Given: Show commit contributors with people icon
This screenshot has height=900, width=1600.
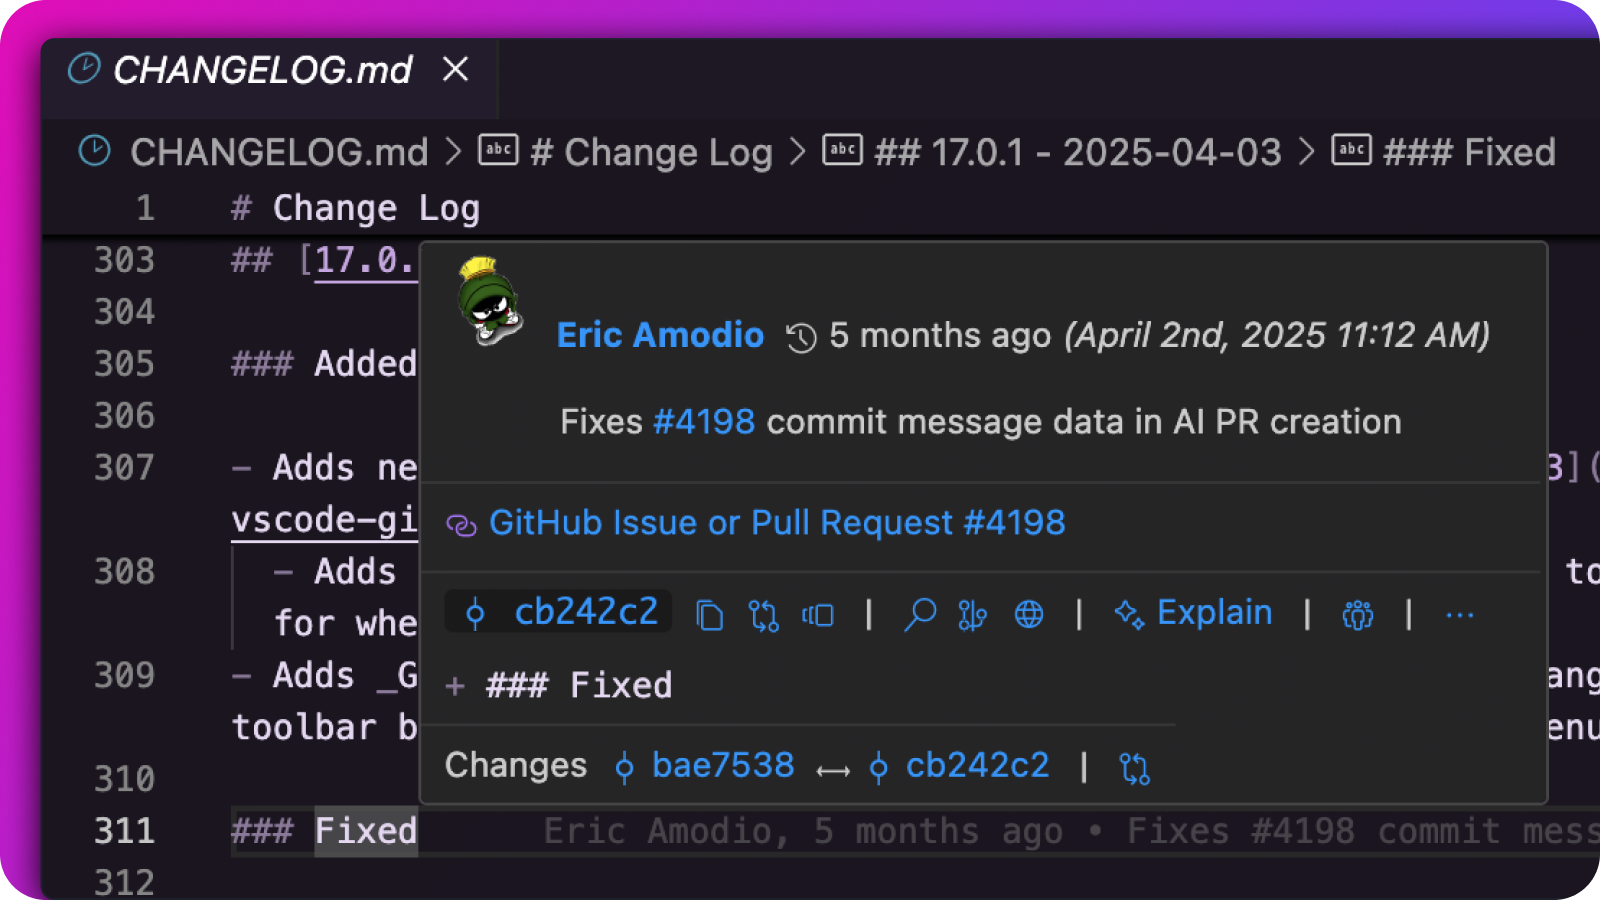Looking at the screenshot, I should pyautogui.click(x=1357, y=615).
